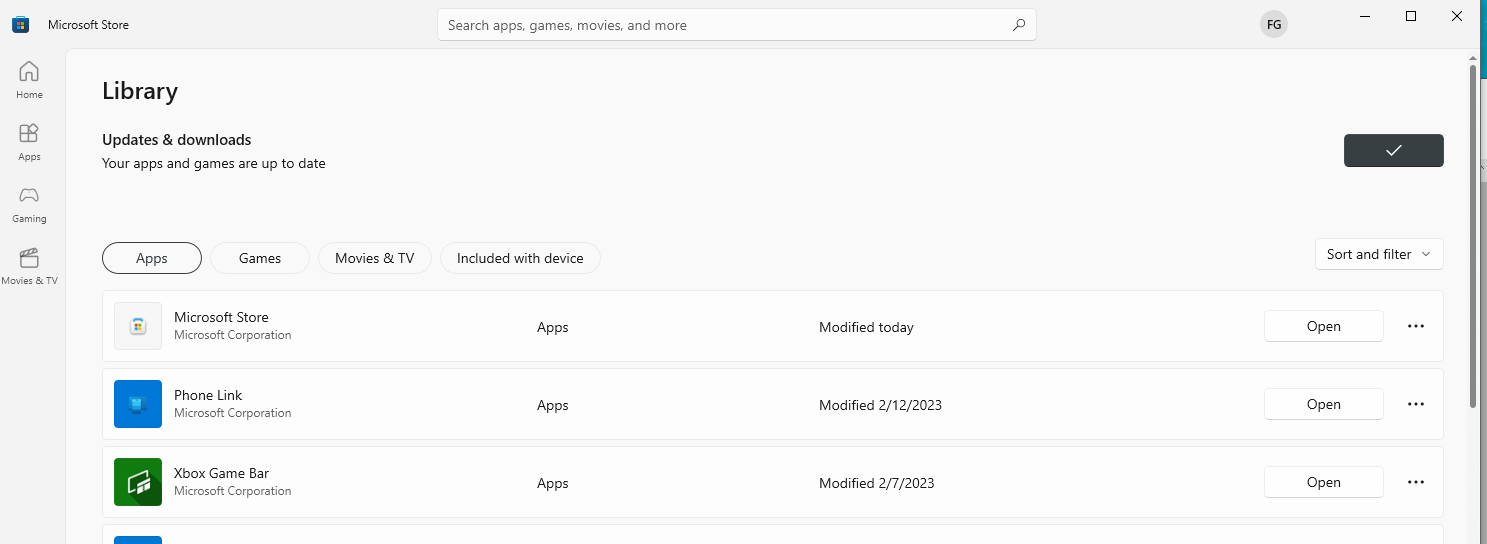Click the search magnifier icon
This screenshot has width=1487, height=544.
(x=1018, y=25)
